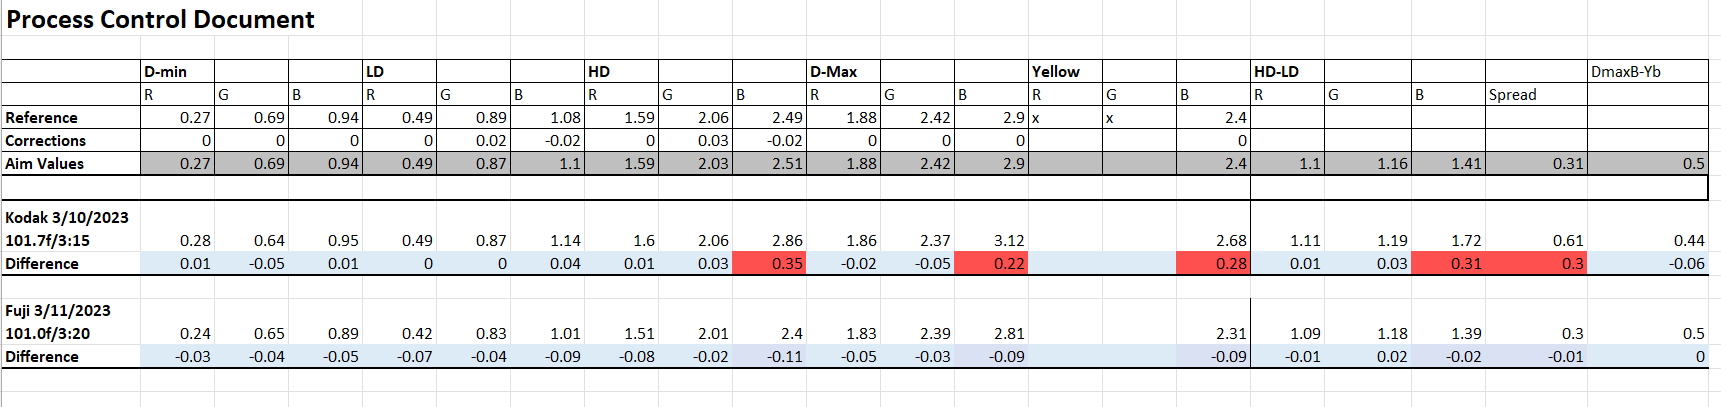Image resolution: width=1721 pixels, height=407 pixels.
Task: Click the Yellow group header cell
Action: [x=1056, y=72]
